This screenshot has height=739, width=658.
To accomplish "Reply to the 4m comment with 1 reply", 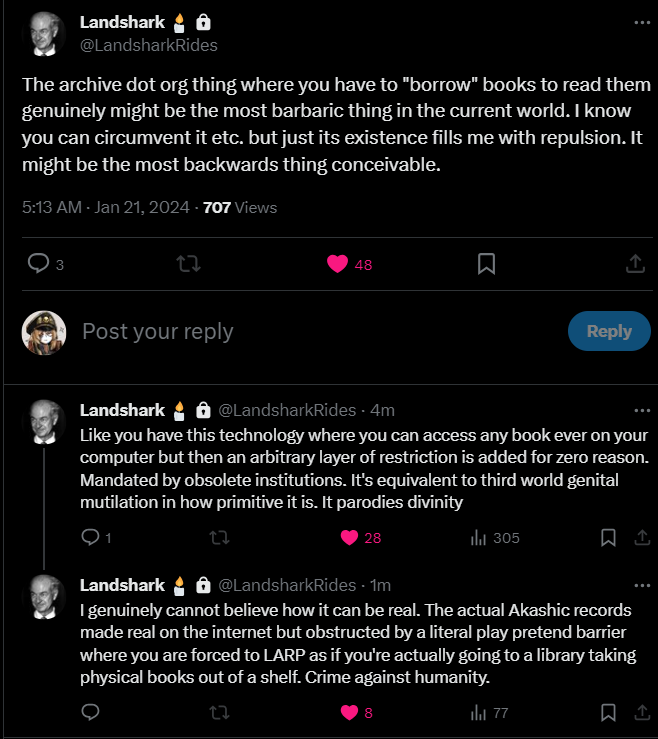I will (x=96, y=537).
